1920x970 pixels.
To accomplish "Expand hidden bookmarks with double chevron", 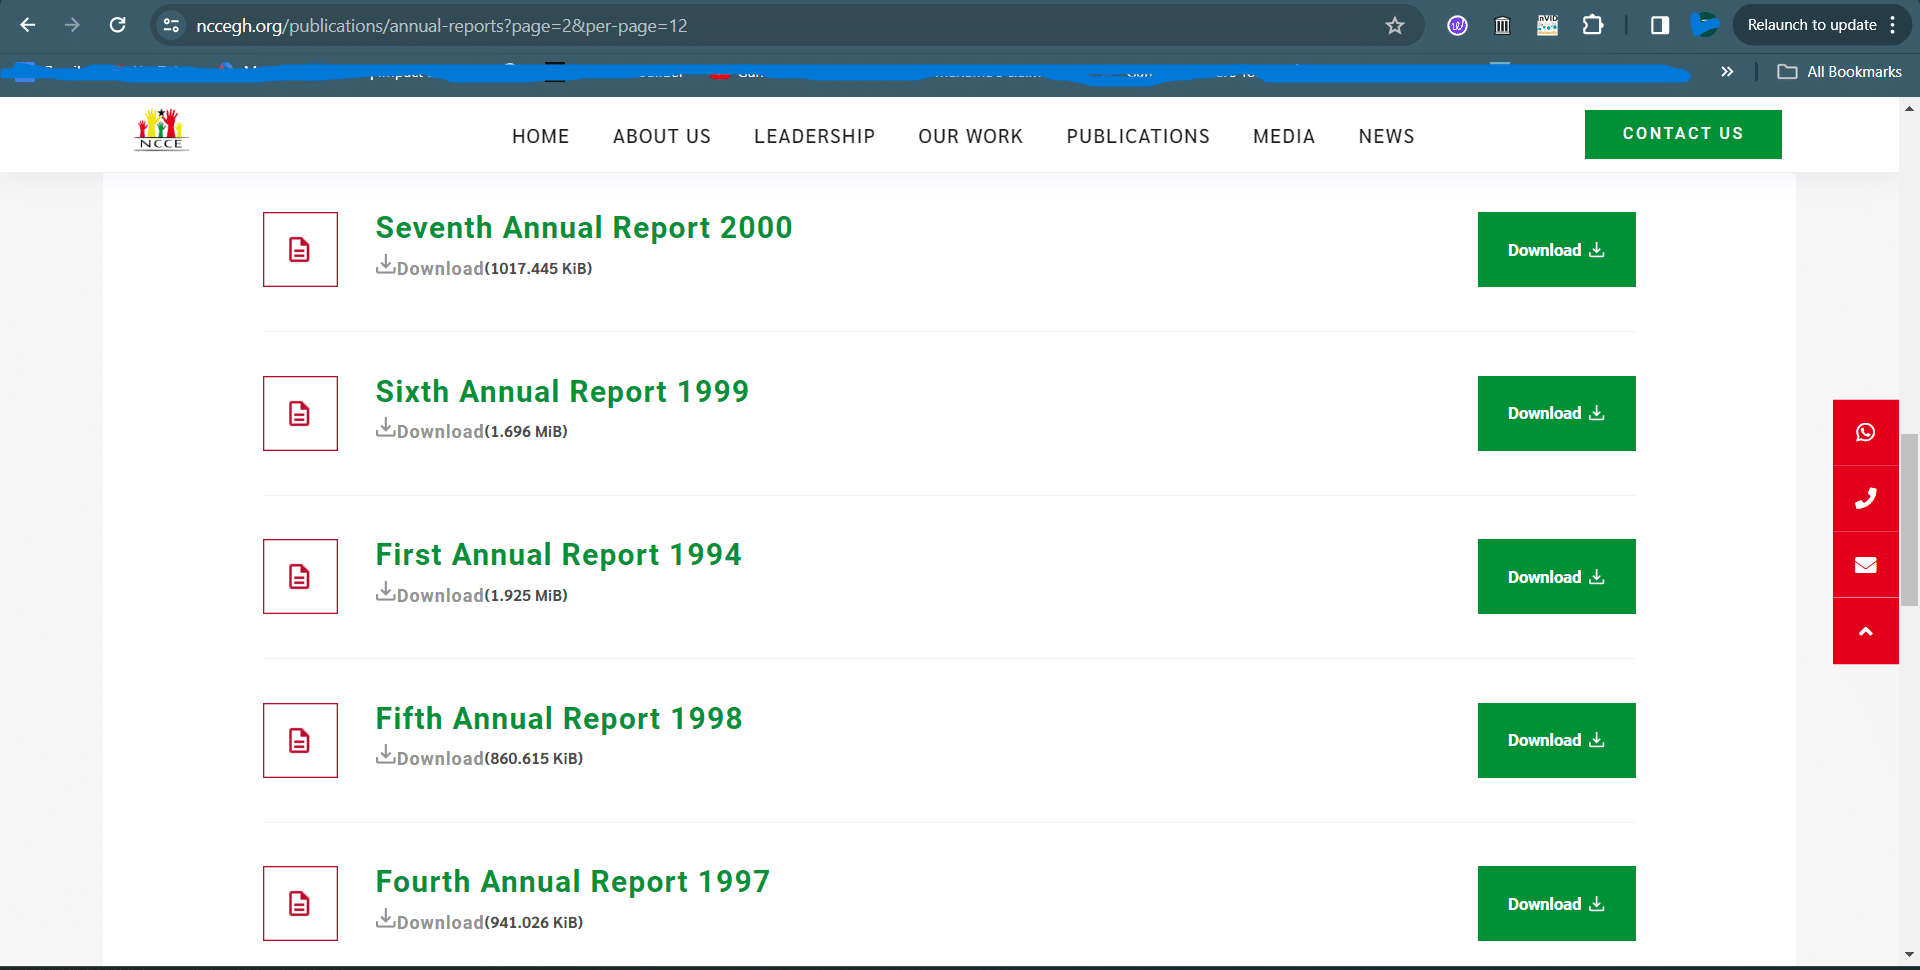I will click(x=1727, y=72).
